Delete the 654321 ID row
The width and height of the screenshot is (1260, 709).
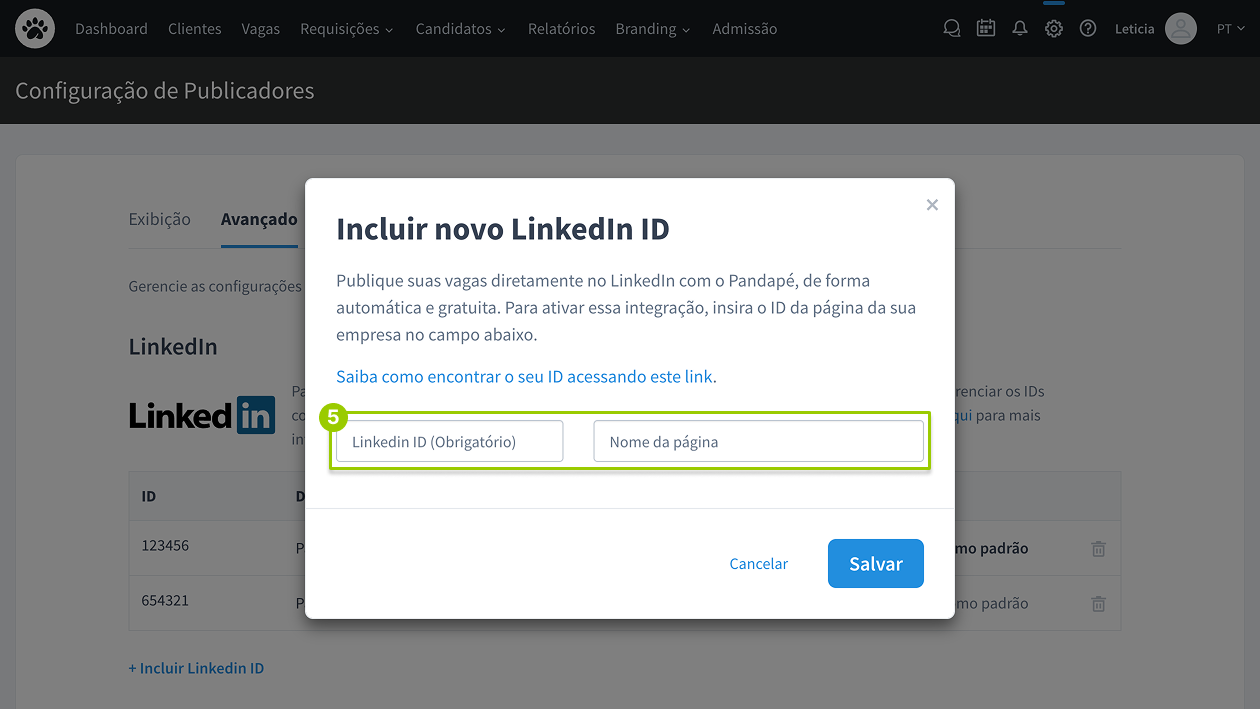click(1098, 604)
